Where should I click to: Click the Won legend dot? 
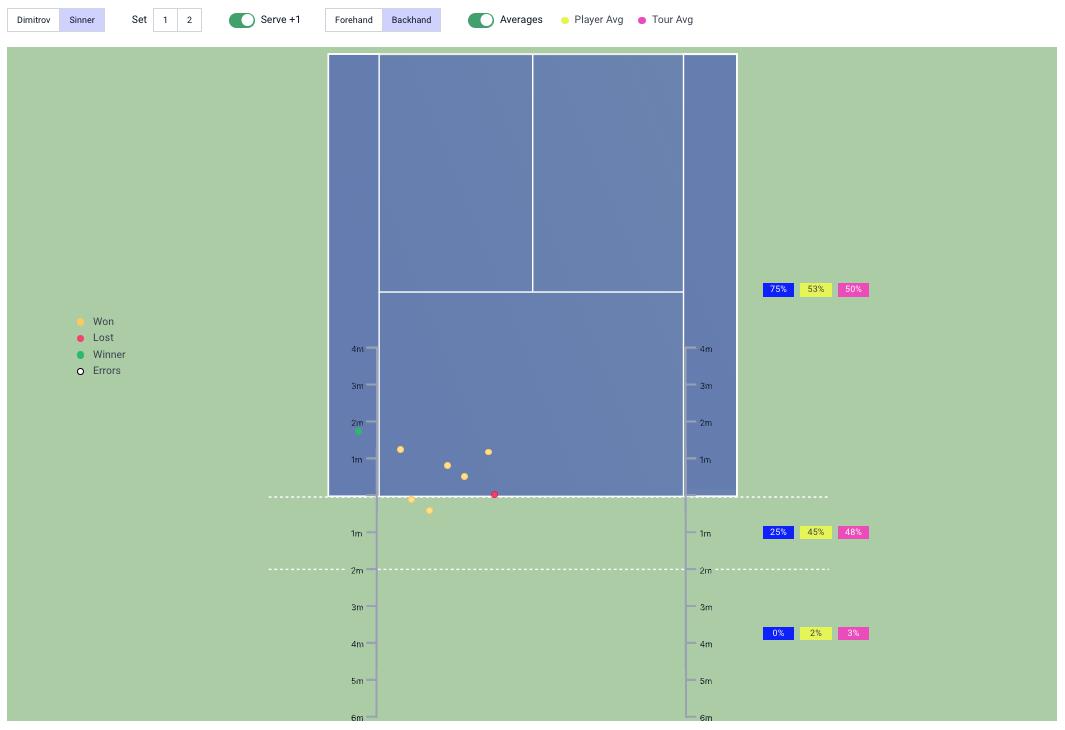pos(81,322)
